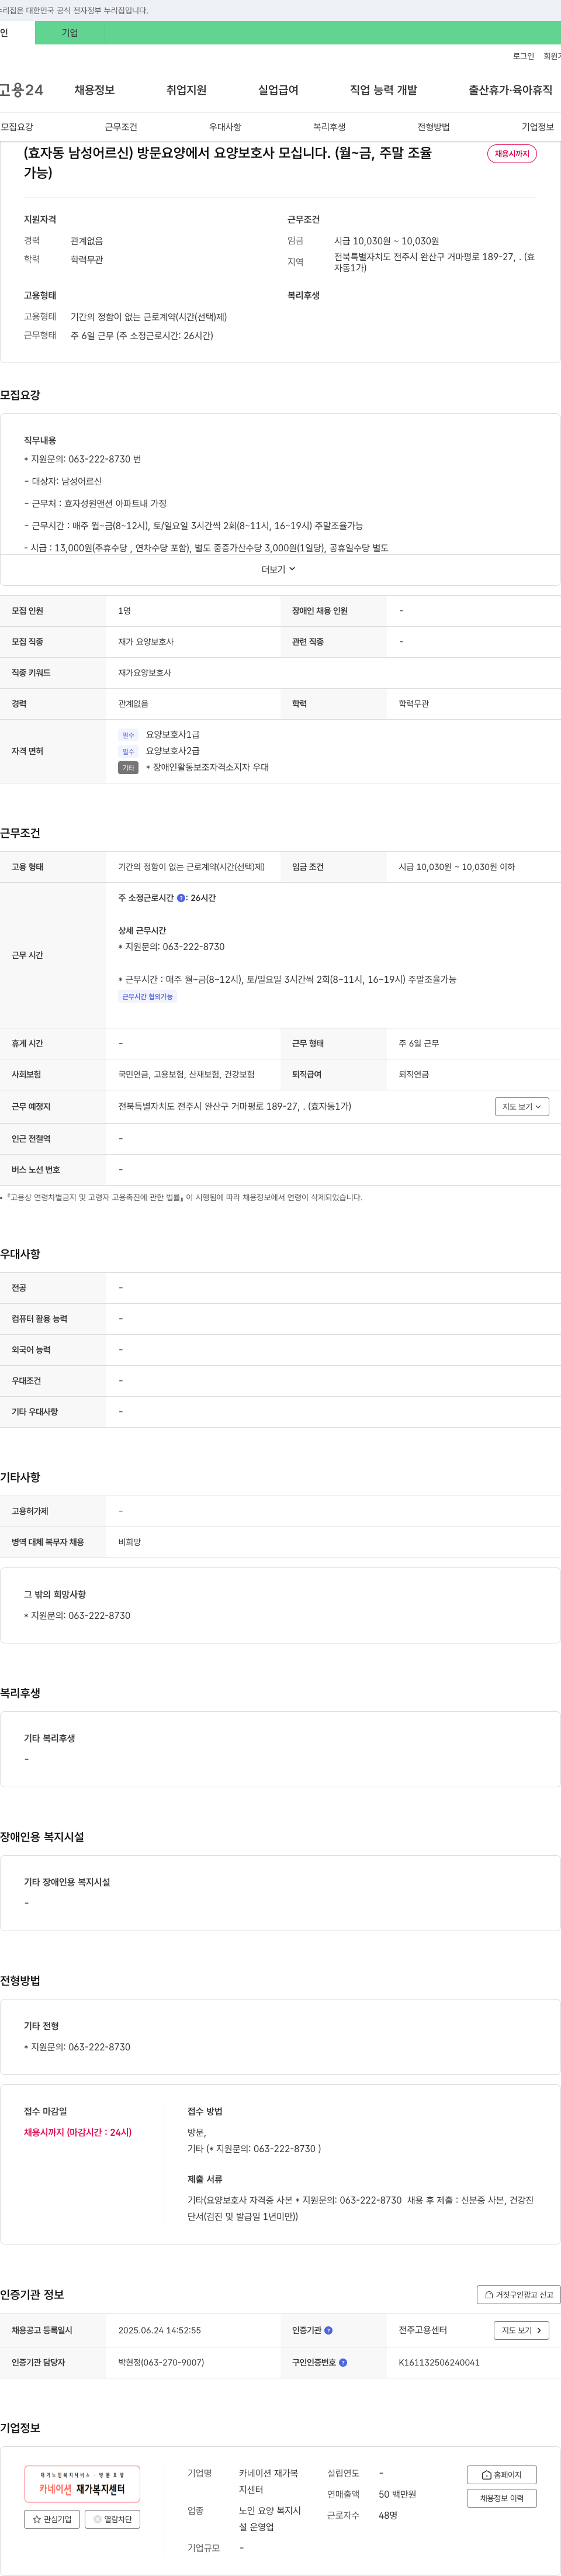
Task: Click the 근무시간 협의가능 badge
Action: (147, 997)
